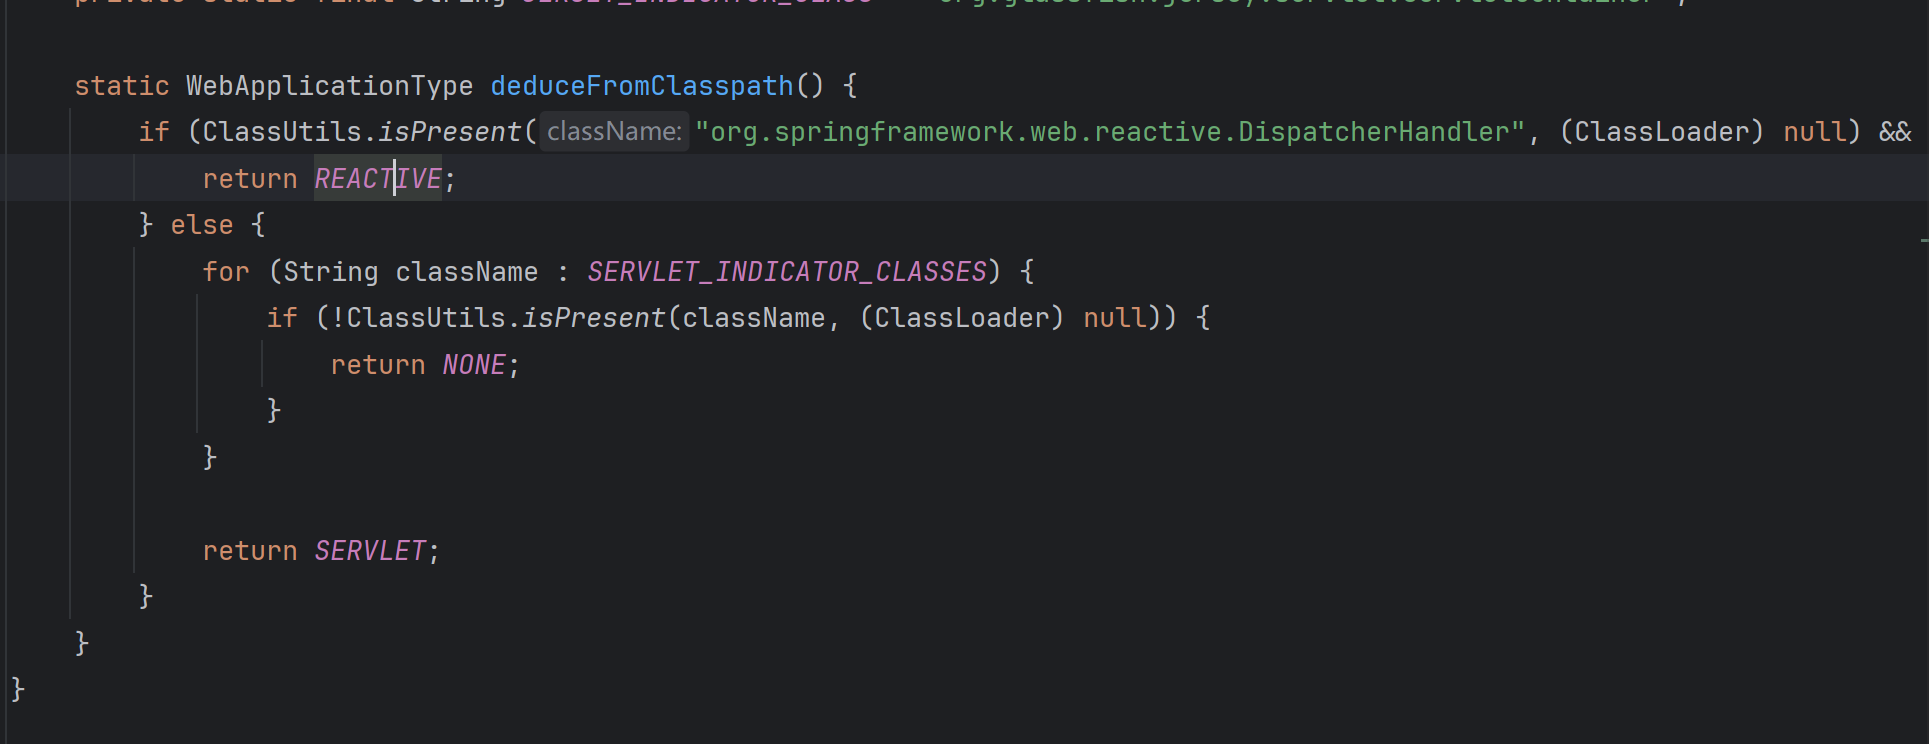Viewport: 1929px width, 744px height.
Task: Click the isPresent call in the first if statement
Action: tap(449, 132)
